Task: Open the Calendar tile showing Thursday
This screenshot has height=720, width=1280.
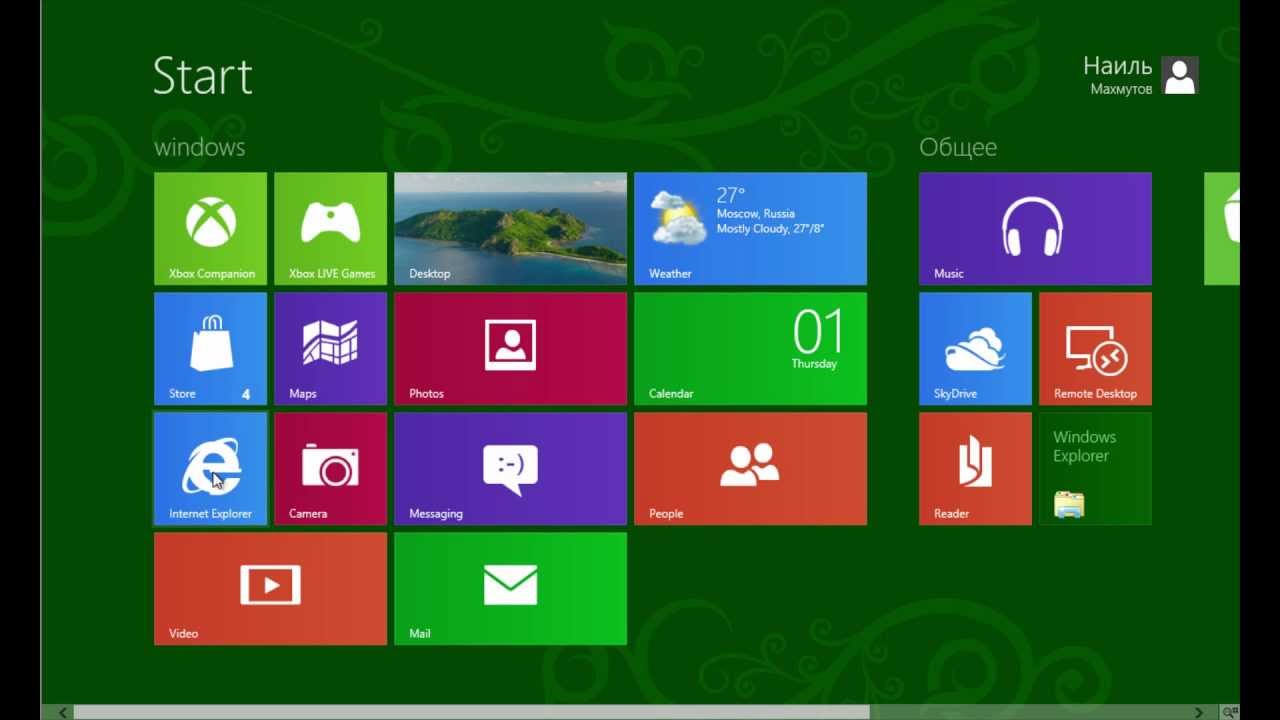Action: click(750, 349)
